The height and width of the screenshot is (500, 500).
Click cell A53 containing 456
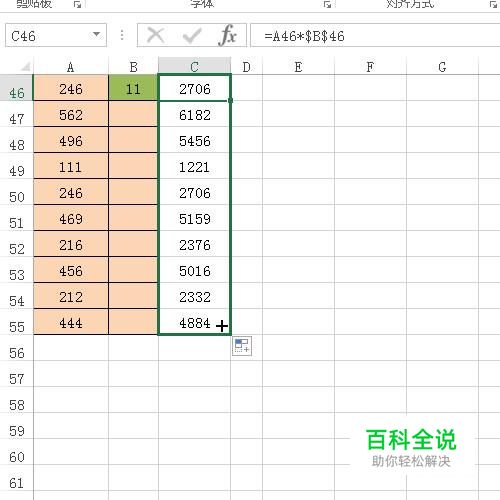(x=71, y=270)
